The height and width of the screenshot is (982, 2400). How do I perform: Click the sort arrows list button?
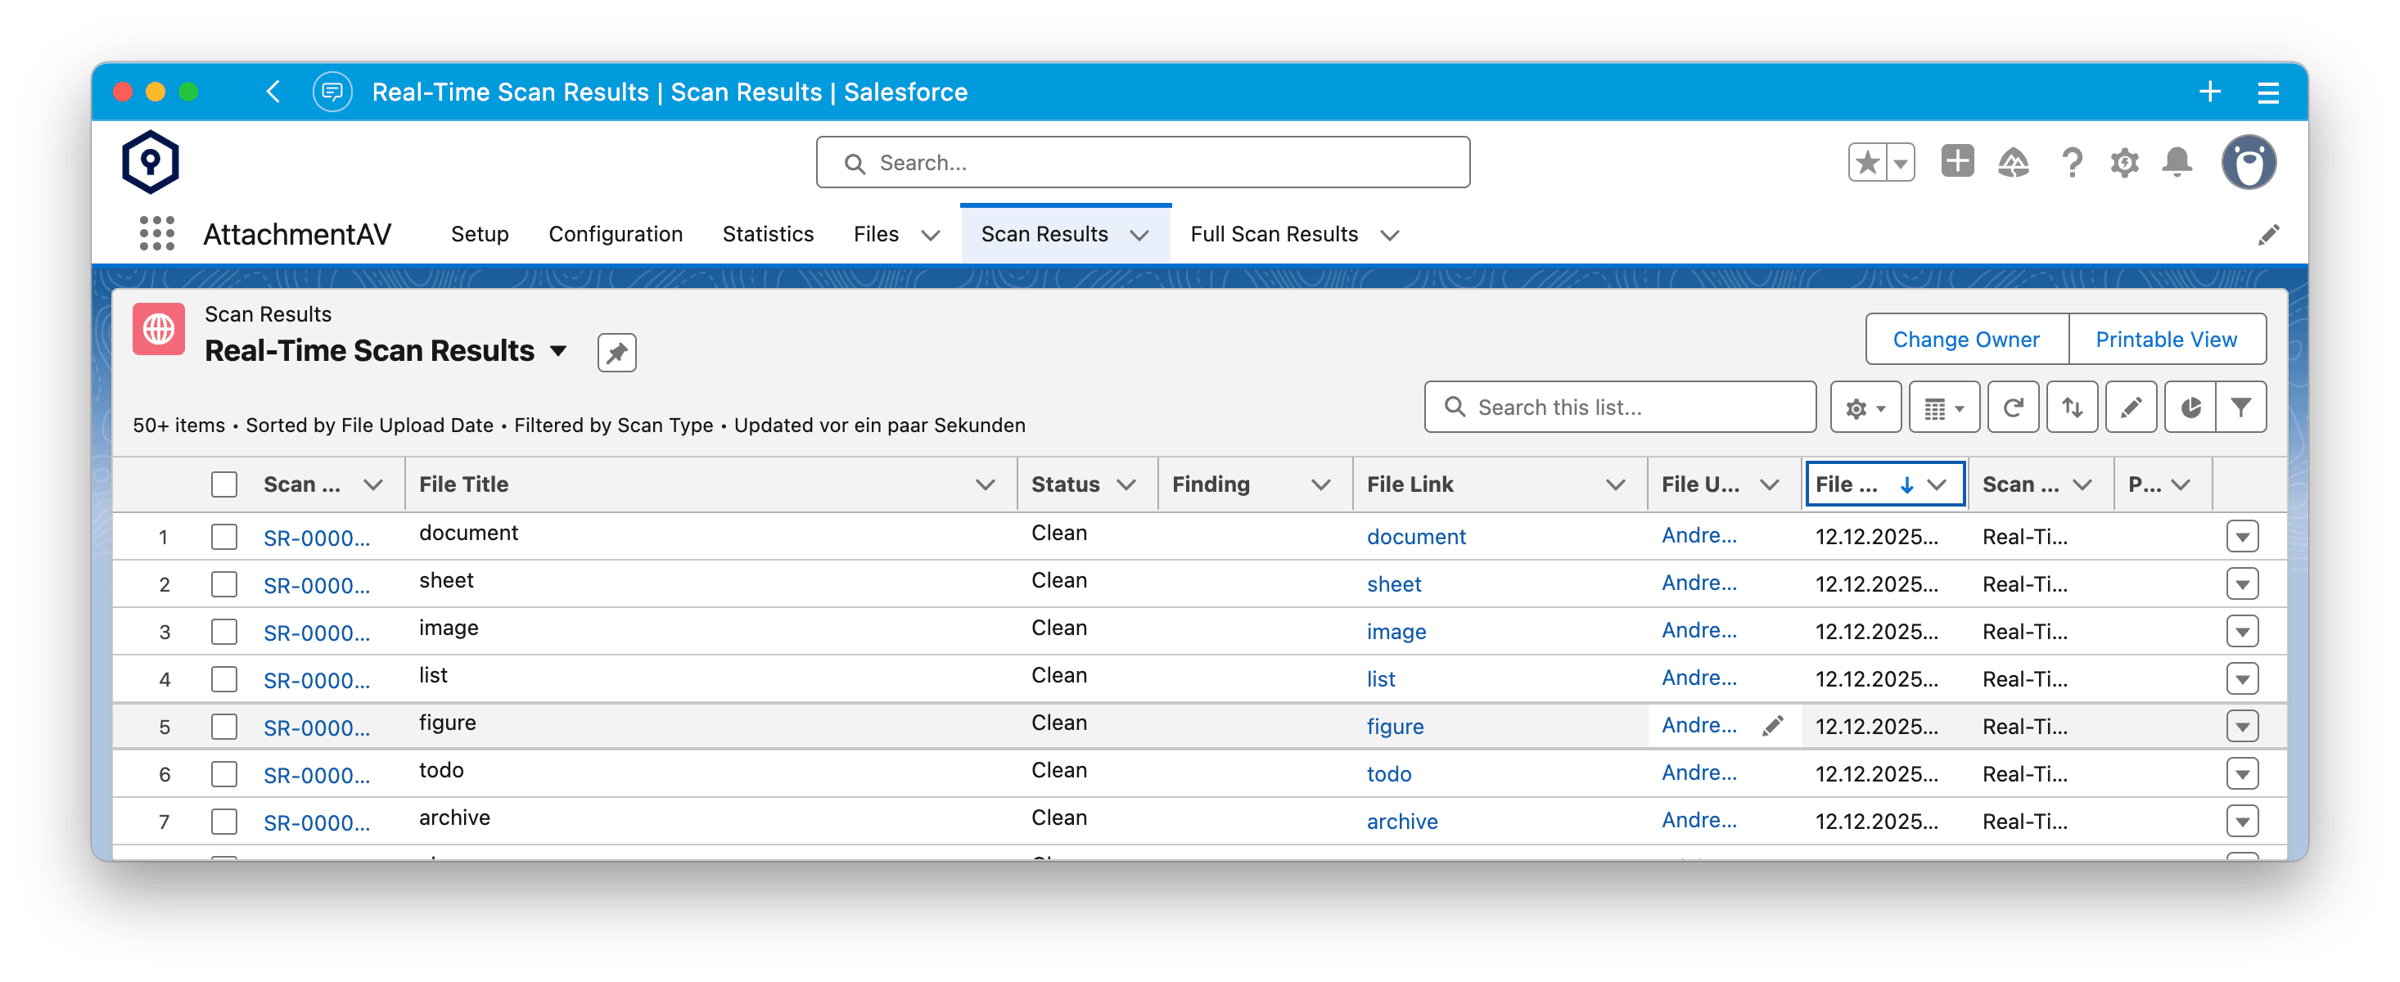pyautogui.click(x=2072, y=407)
